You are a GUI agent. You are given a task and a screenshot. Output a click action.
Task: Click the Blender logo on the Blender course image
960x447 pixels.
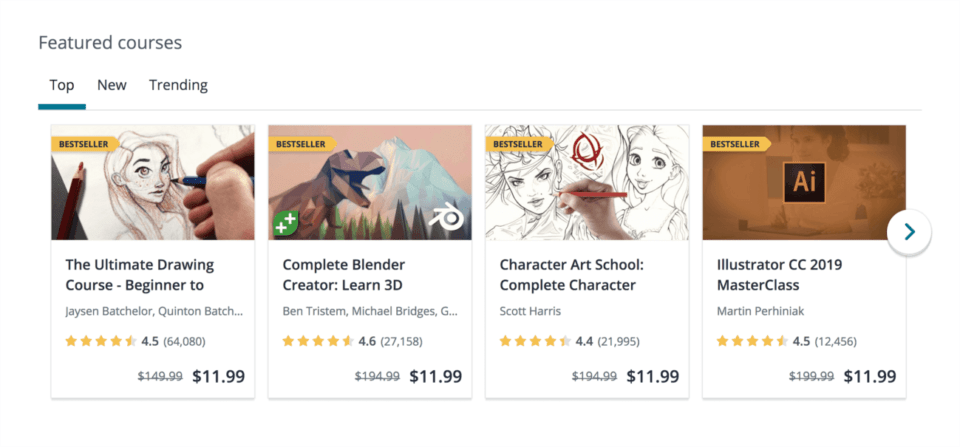(446, 219)
